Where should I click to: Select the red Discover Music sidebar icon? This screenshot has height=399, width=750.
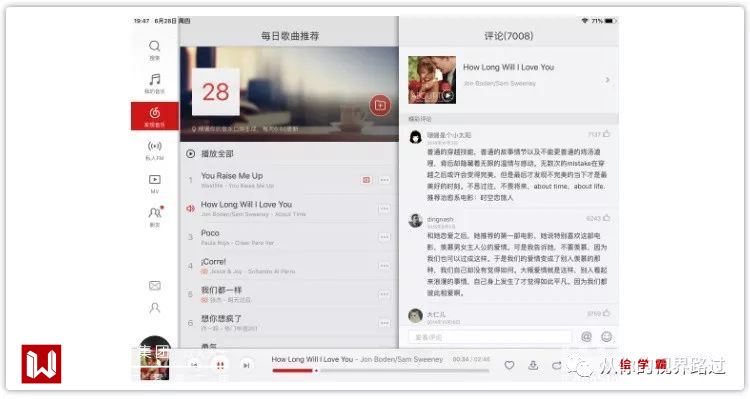pos(154,113)
